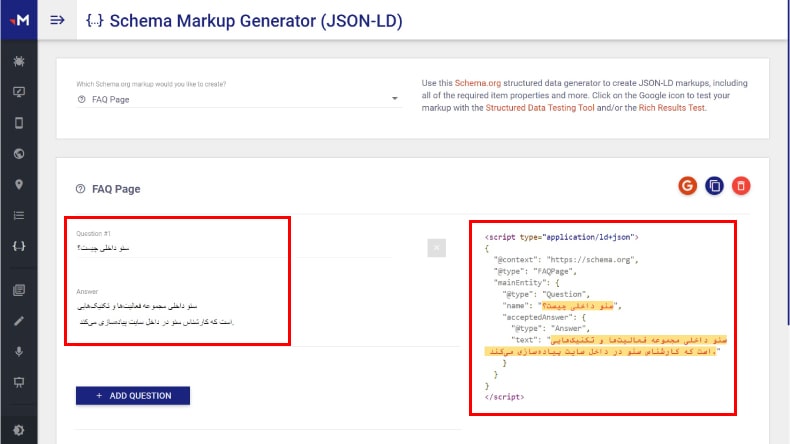Copy the JSON-LD markup with blue icon
This screenshot has width=790, height=444.
(714, 186)
